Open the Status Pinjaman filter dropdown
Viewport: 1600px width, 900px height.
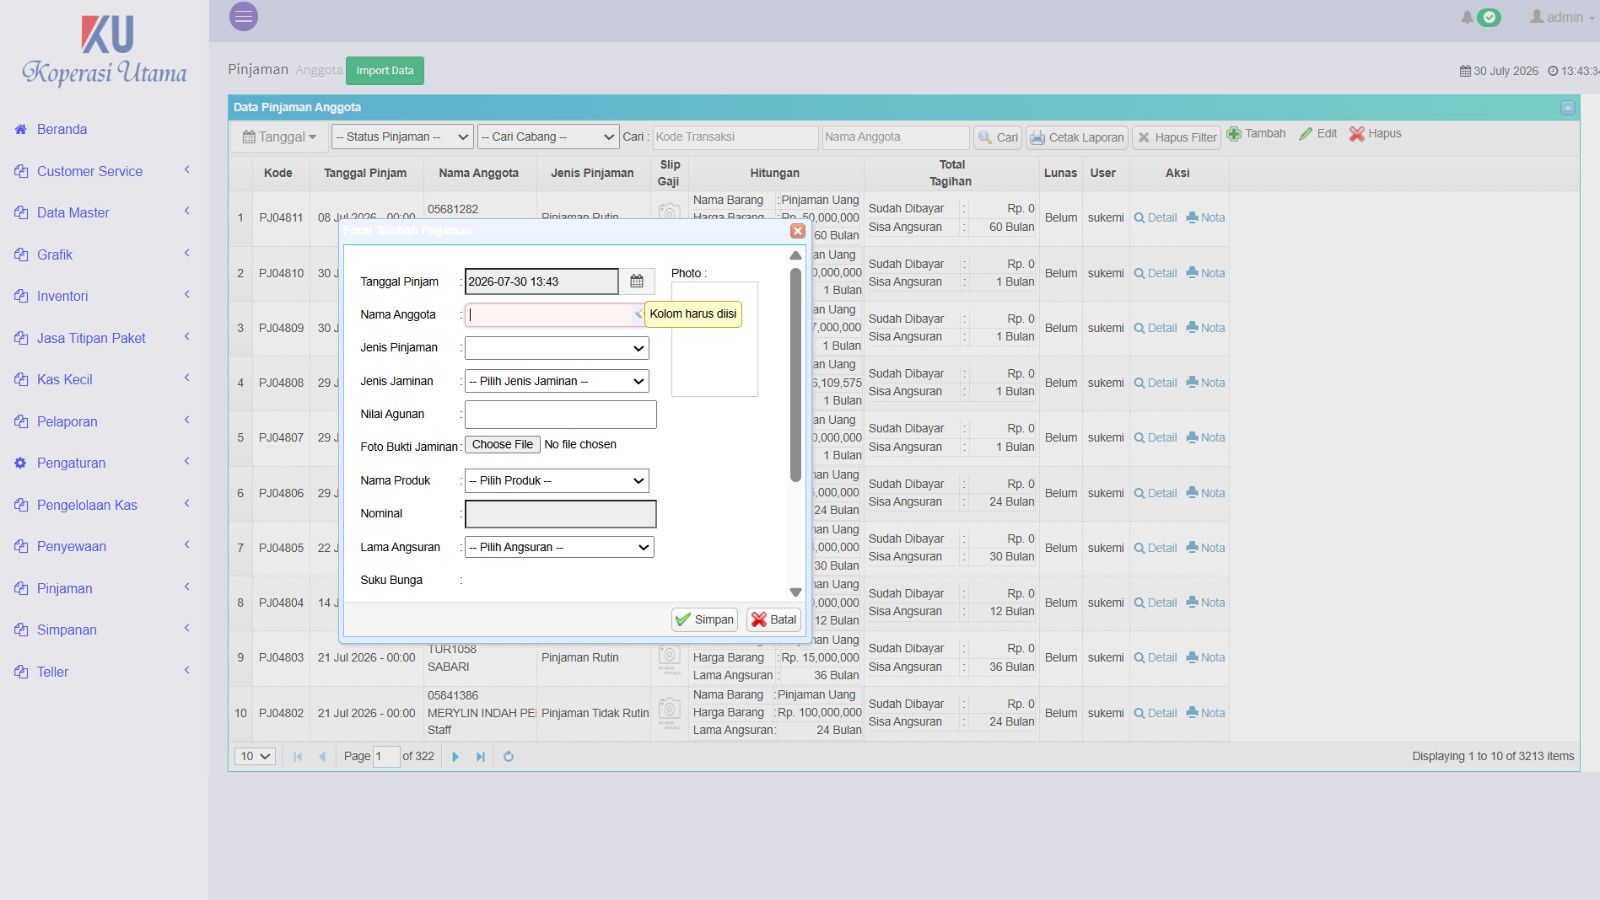402,137
